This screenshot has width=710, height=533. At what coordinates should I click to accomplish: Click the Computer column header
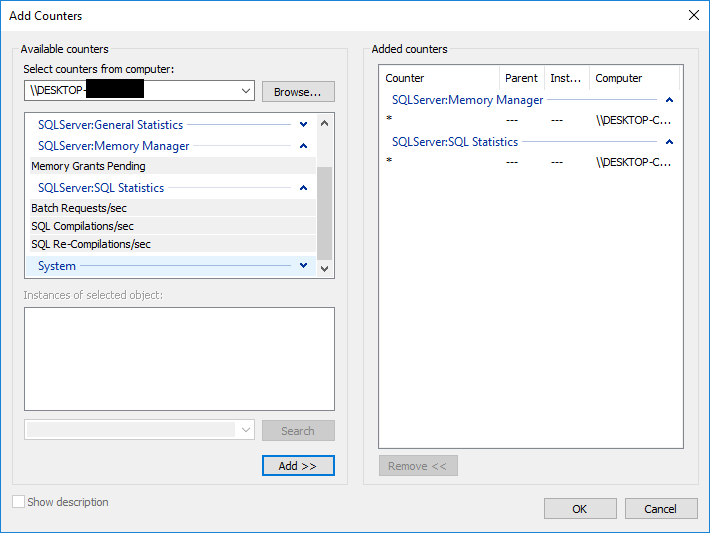pos(619,78)
